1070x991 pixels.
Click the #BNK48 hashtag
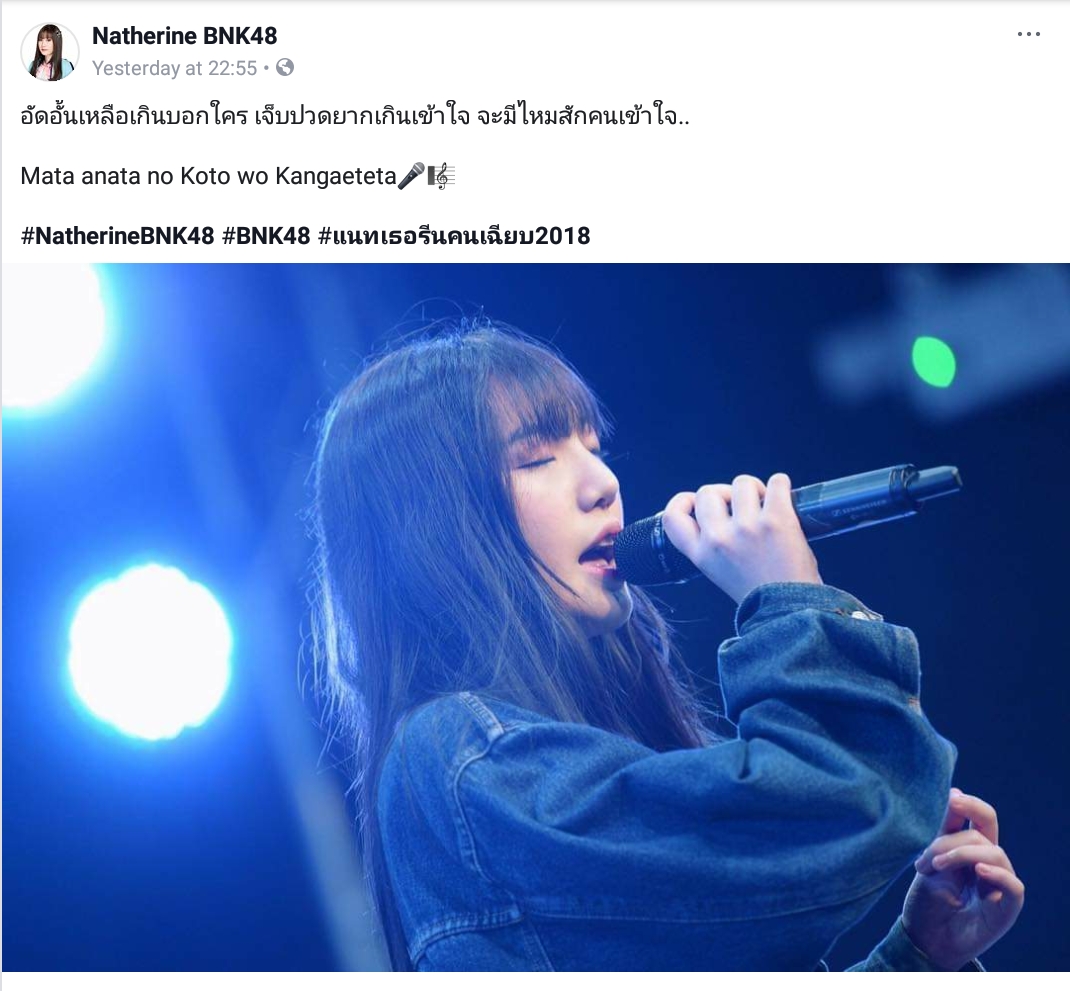coord(266,235)
